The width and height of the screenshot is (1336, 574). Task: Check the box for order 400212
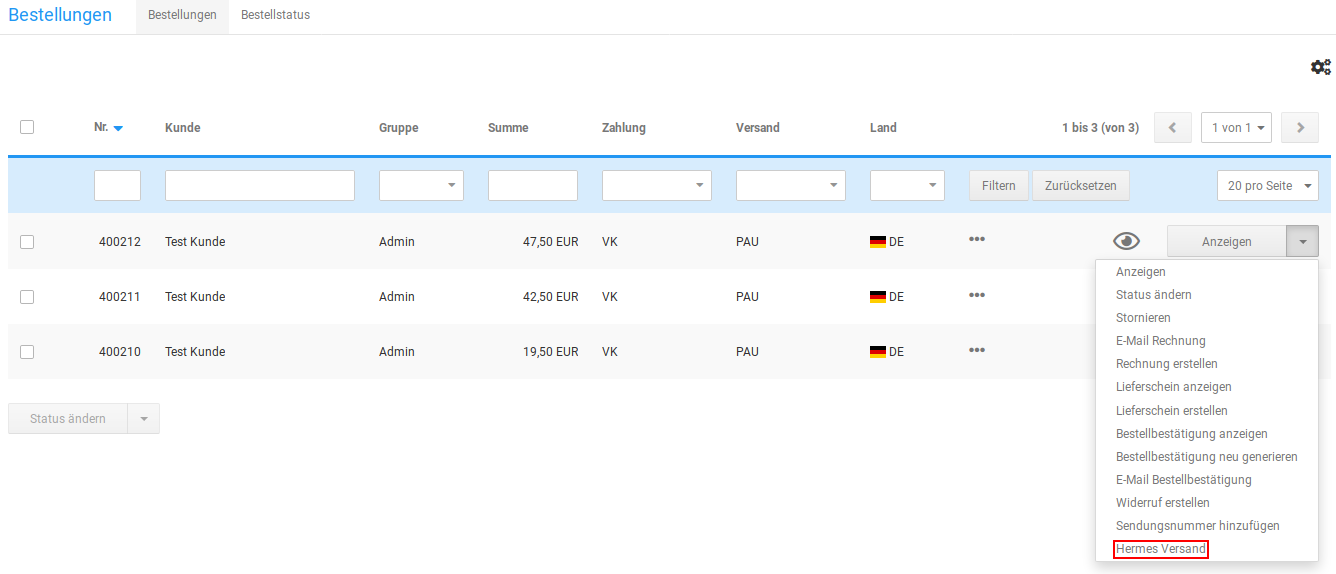27,241
